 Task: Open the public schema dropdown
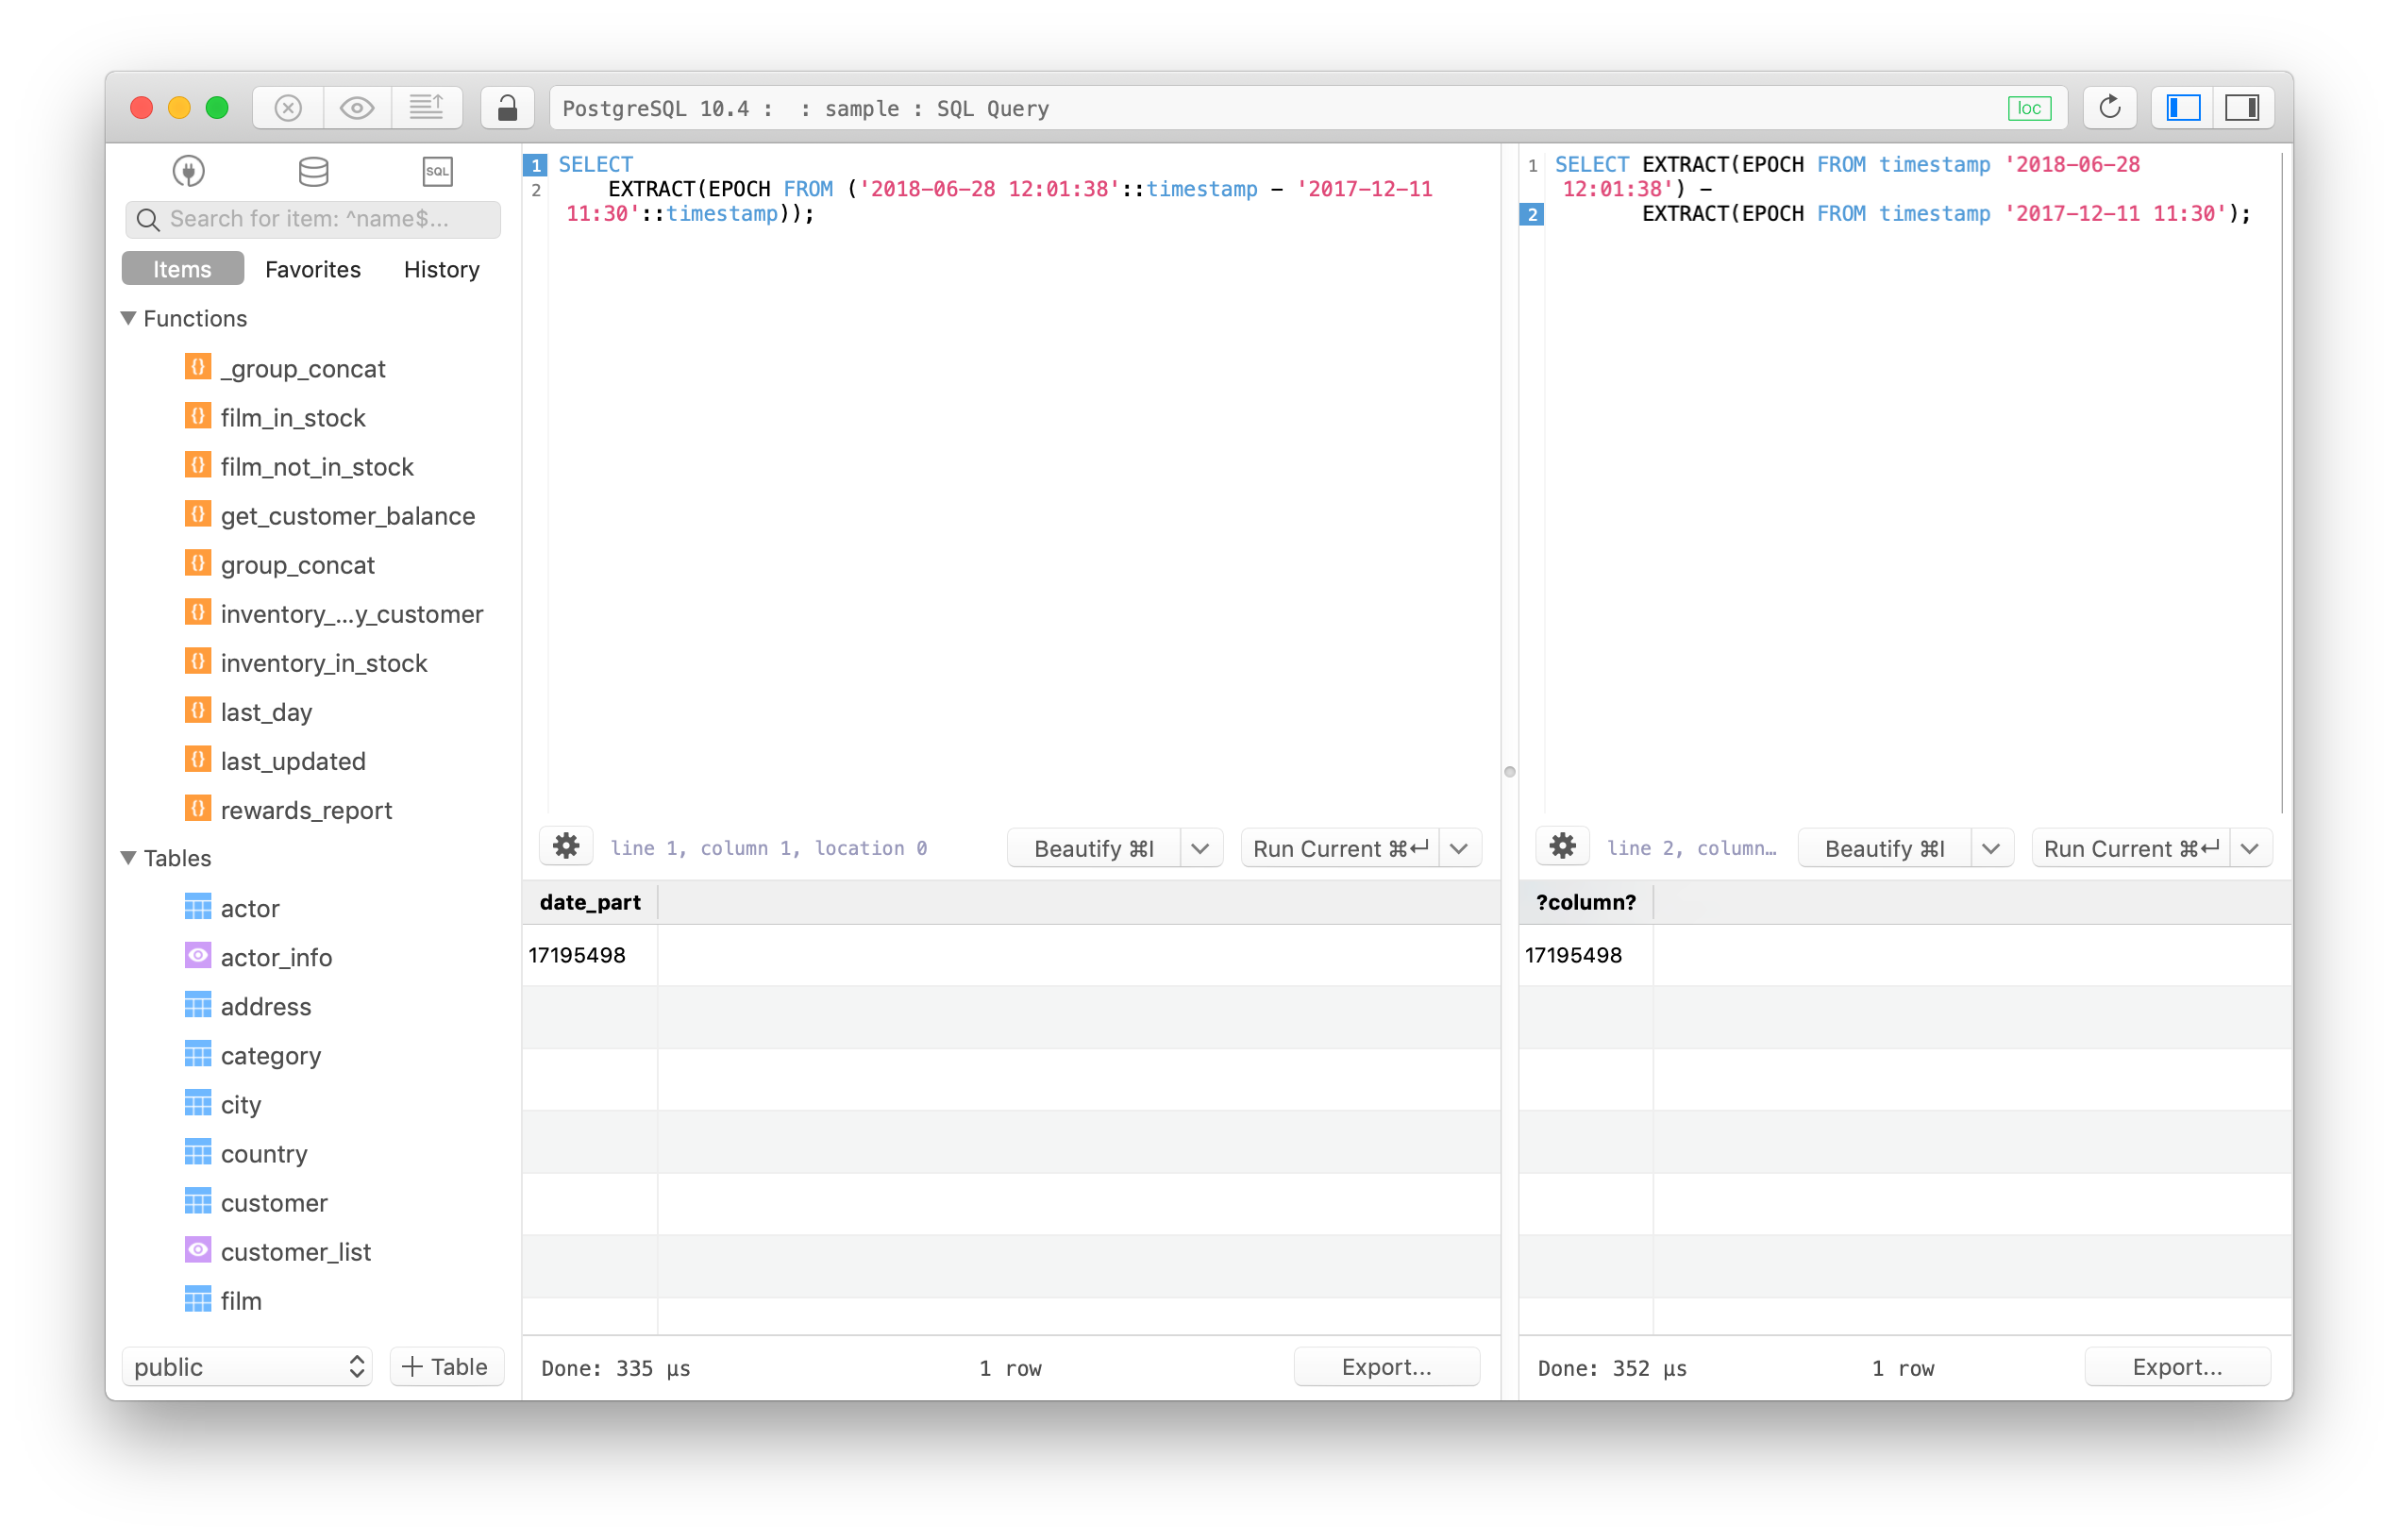coord(246,1366)
